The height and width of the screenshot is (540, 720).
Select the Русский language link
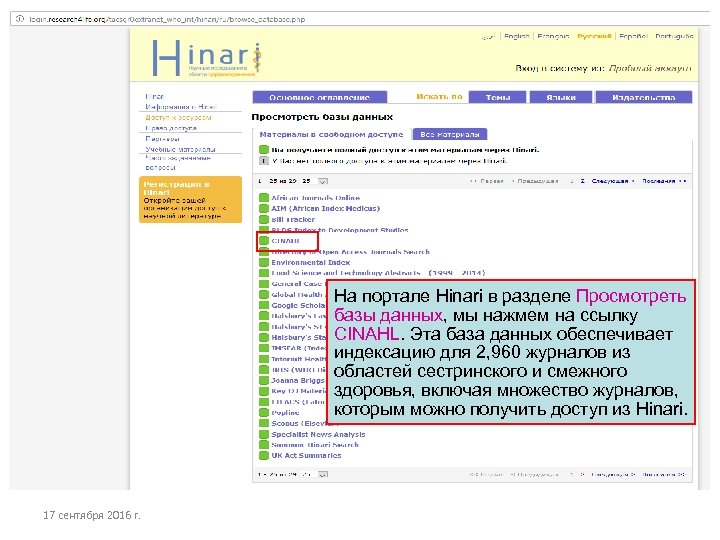594,36
